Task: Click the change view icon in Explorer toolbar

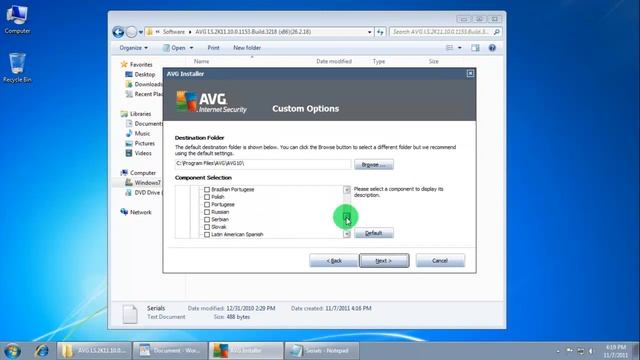Action: [x=449, y=48]
